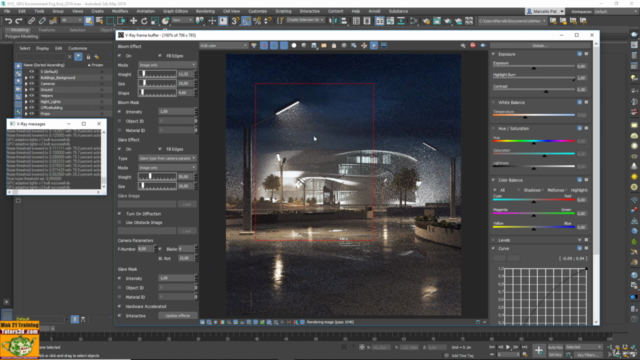Click the clear image bucket icon
Screen dimensions: 640x360
pos(334,46)
